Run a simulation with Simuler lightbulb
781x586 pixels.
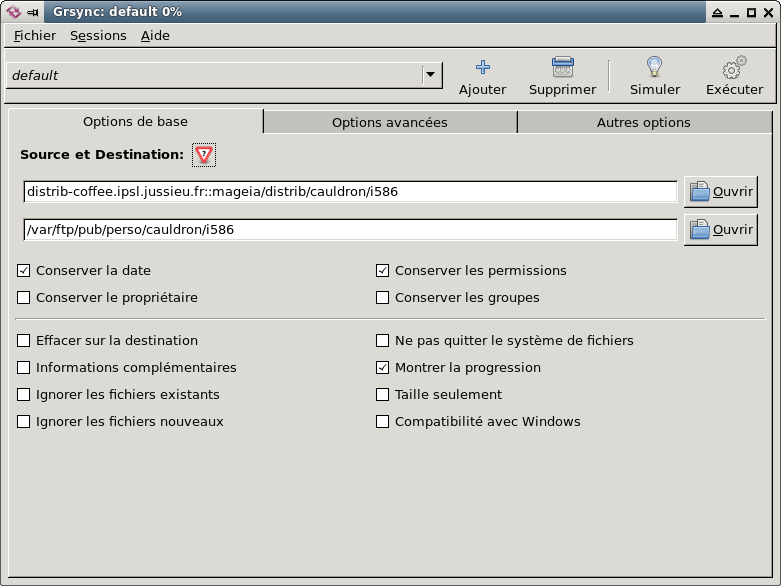click(x=654, y=67)
